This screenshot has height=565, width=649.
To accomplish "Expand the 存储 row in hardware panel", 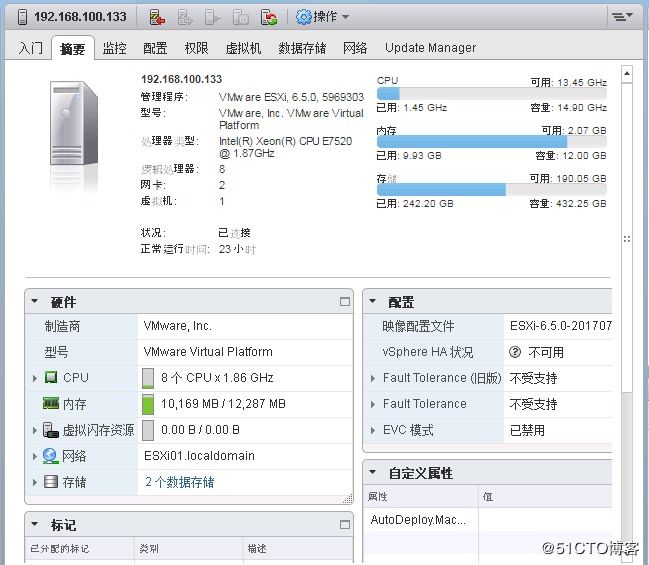I will [35, 482].
